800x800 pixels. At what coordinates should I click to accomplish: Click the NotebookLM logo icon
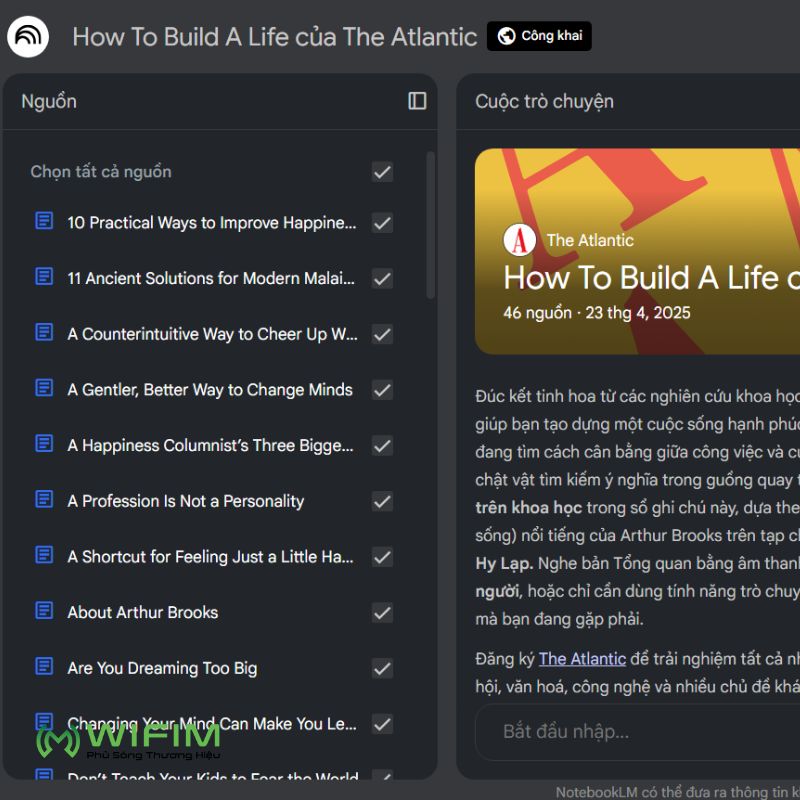(x=28, y=37)
